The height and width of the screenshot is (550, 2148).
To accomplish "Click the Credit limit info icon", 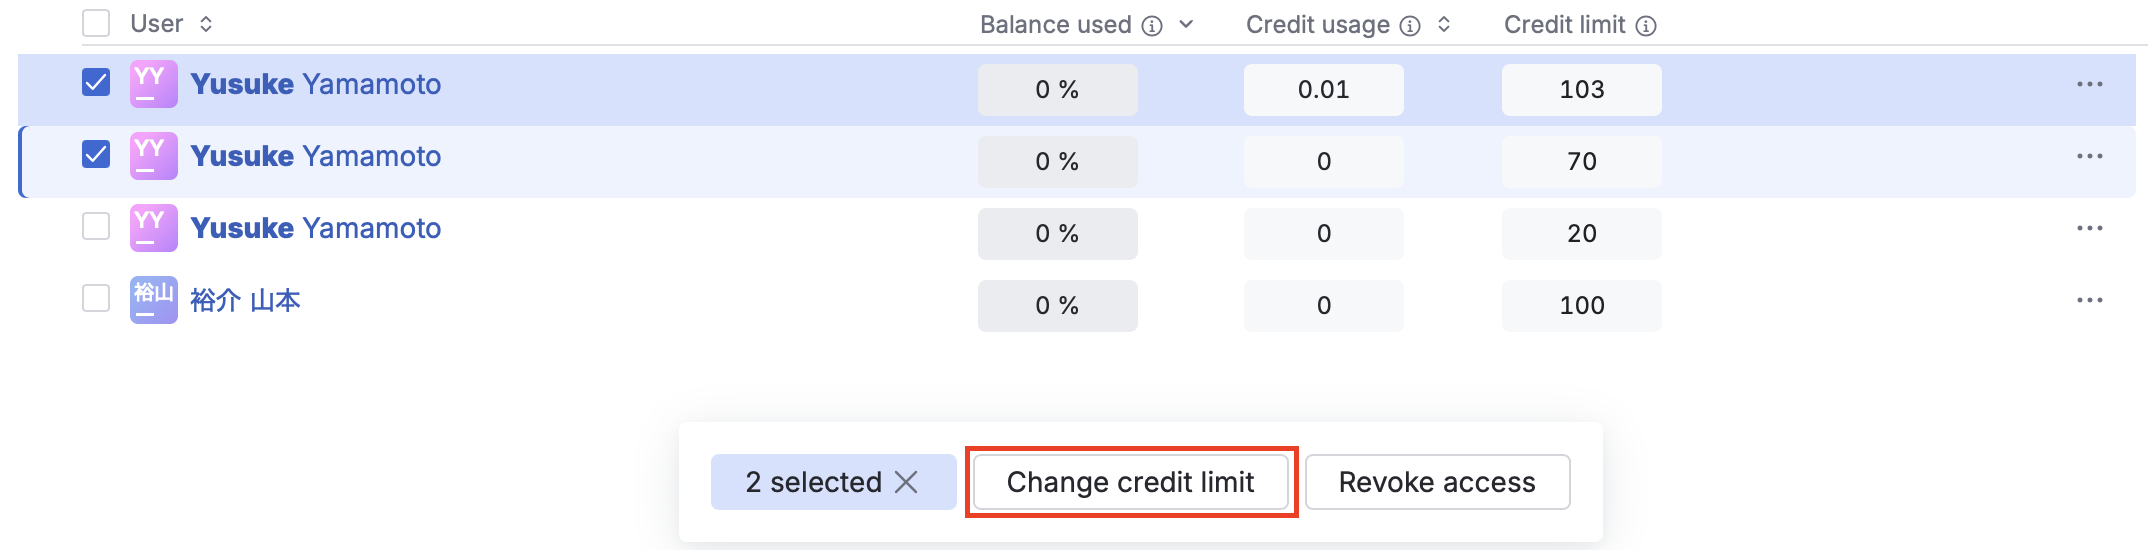I will tap(1646, 26).
